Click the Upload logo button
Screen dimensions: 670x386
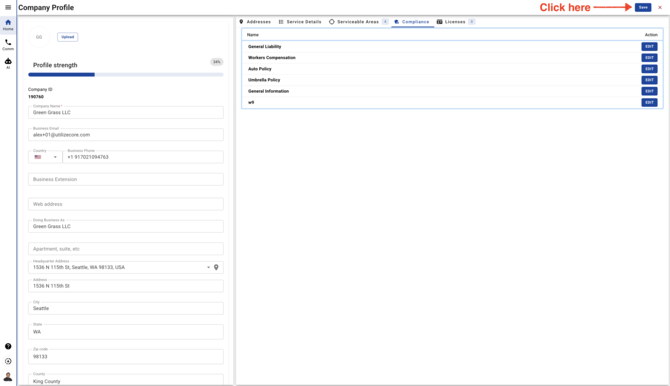(x=68, y=37)
